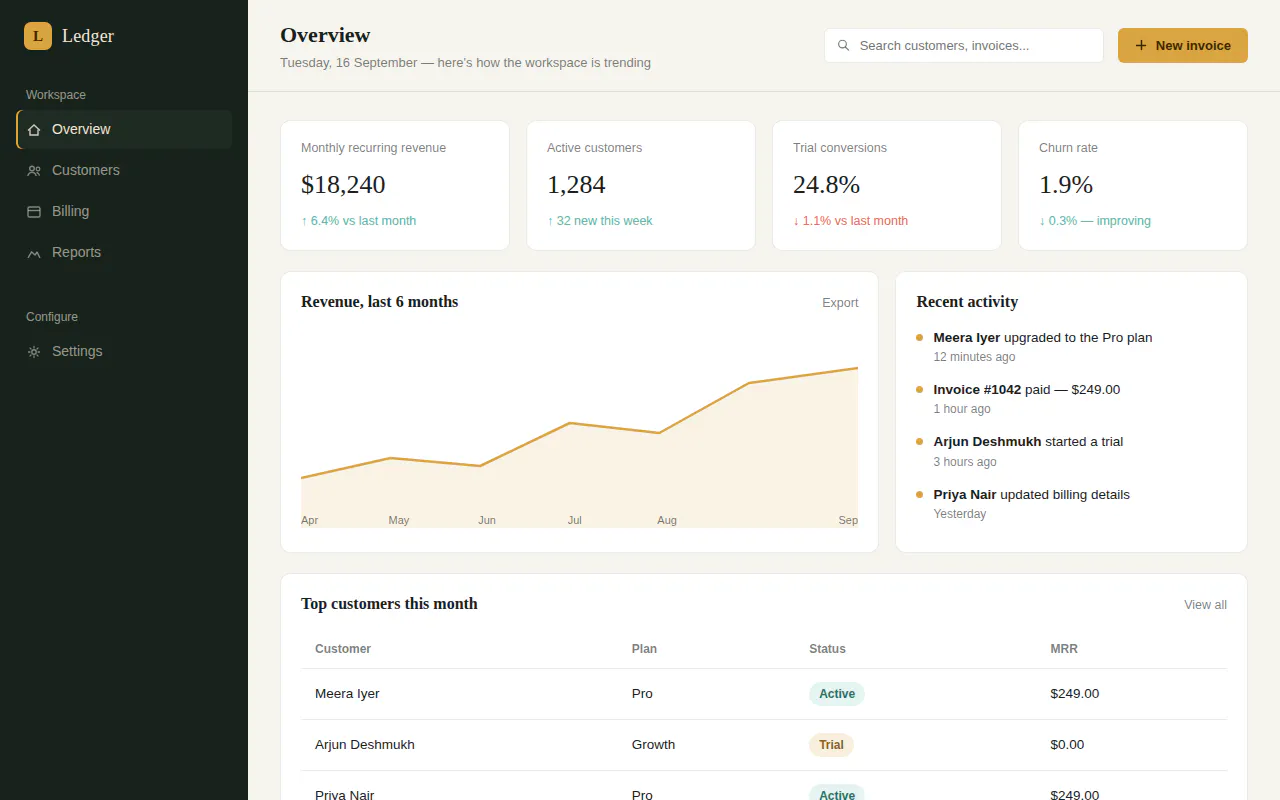The height and width of the screenshot is (800, 1280).
Task: Click the Ledger logo icon
Action: point(38,36)
